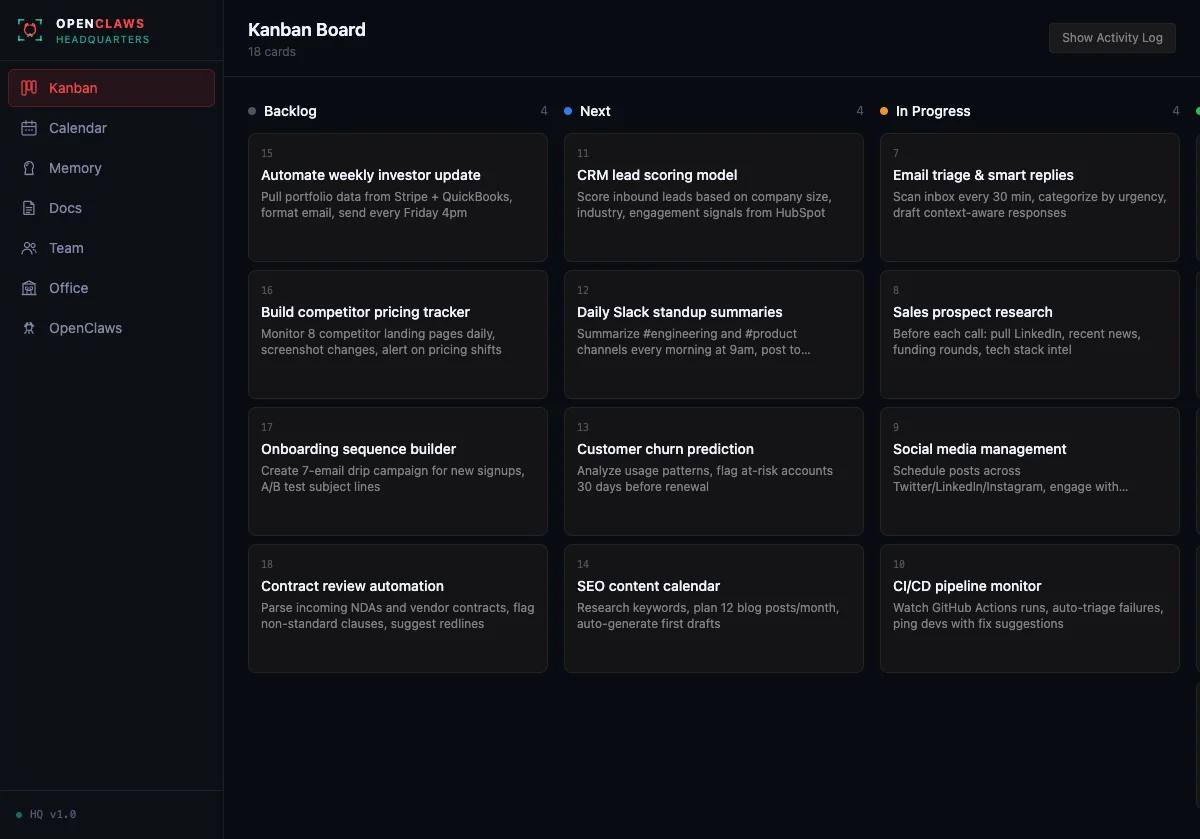
Task: Click the orange In Progress status dot
Action: [884, 111]
